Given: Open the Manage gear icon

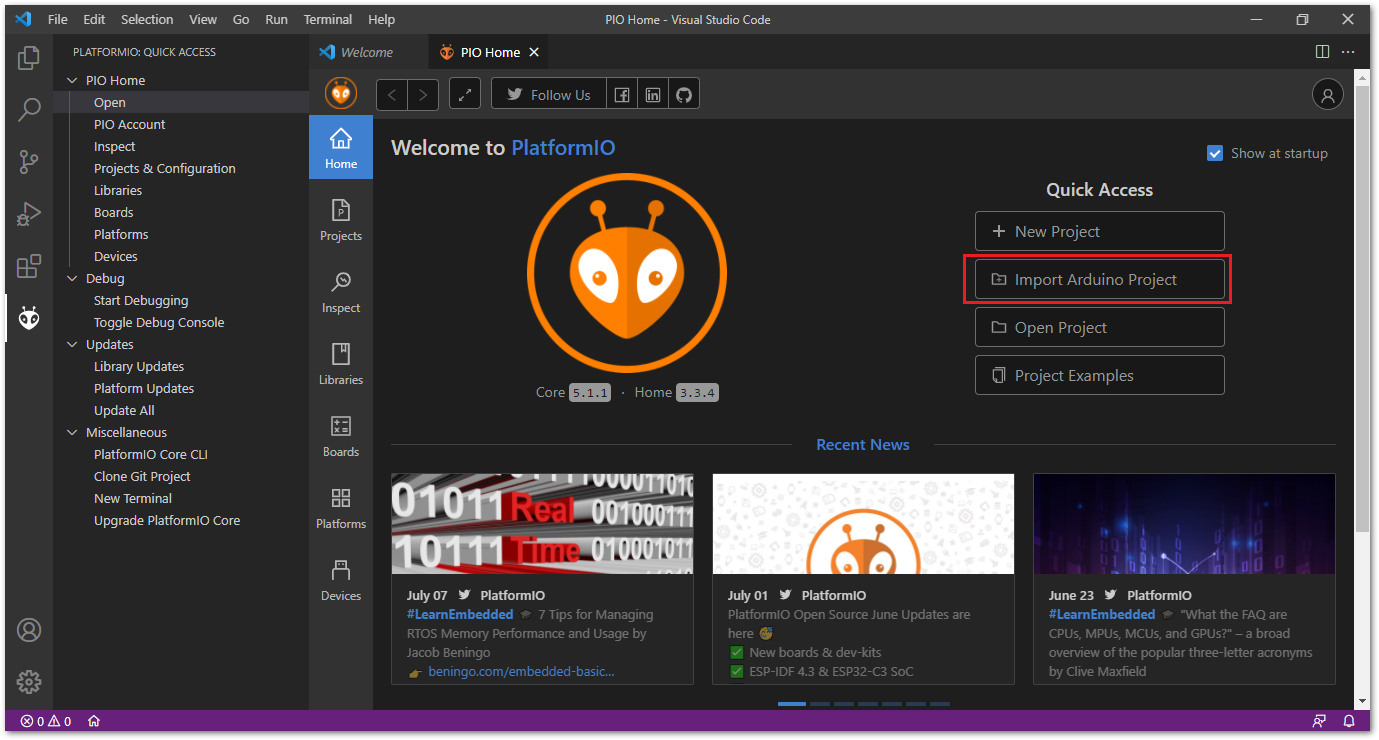Looking at the screenshot, I should [x=29, y=682].
